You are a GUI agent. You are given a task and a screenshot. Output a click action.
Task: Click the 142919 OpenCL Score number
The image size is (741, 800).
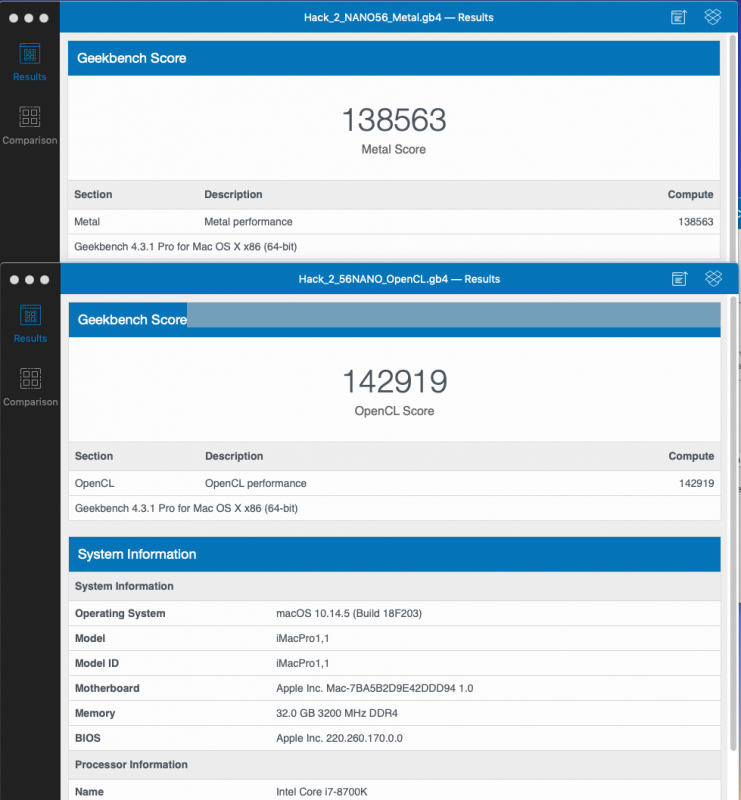tap(395, 382)
